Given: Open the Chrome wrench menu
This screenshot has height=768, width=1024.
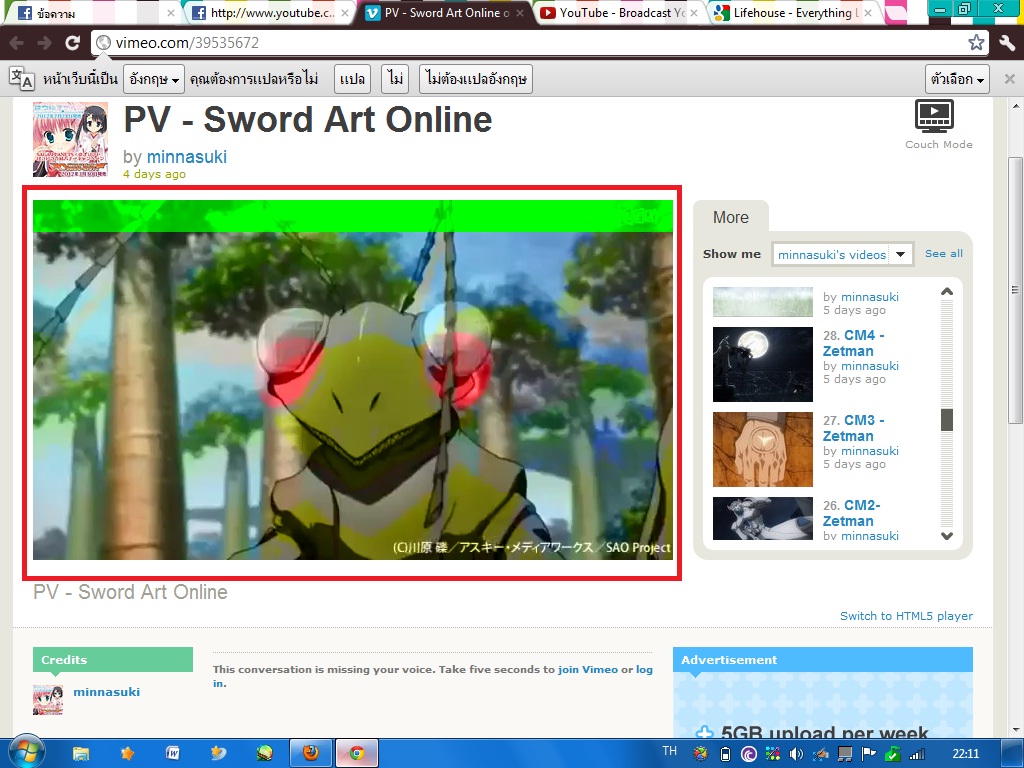Looking at the screenshot, I should tap(1006, 43).
